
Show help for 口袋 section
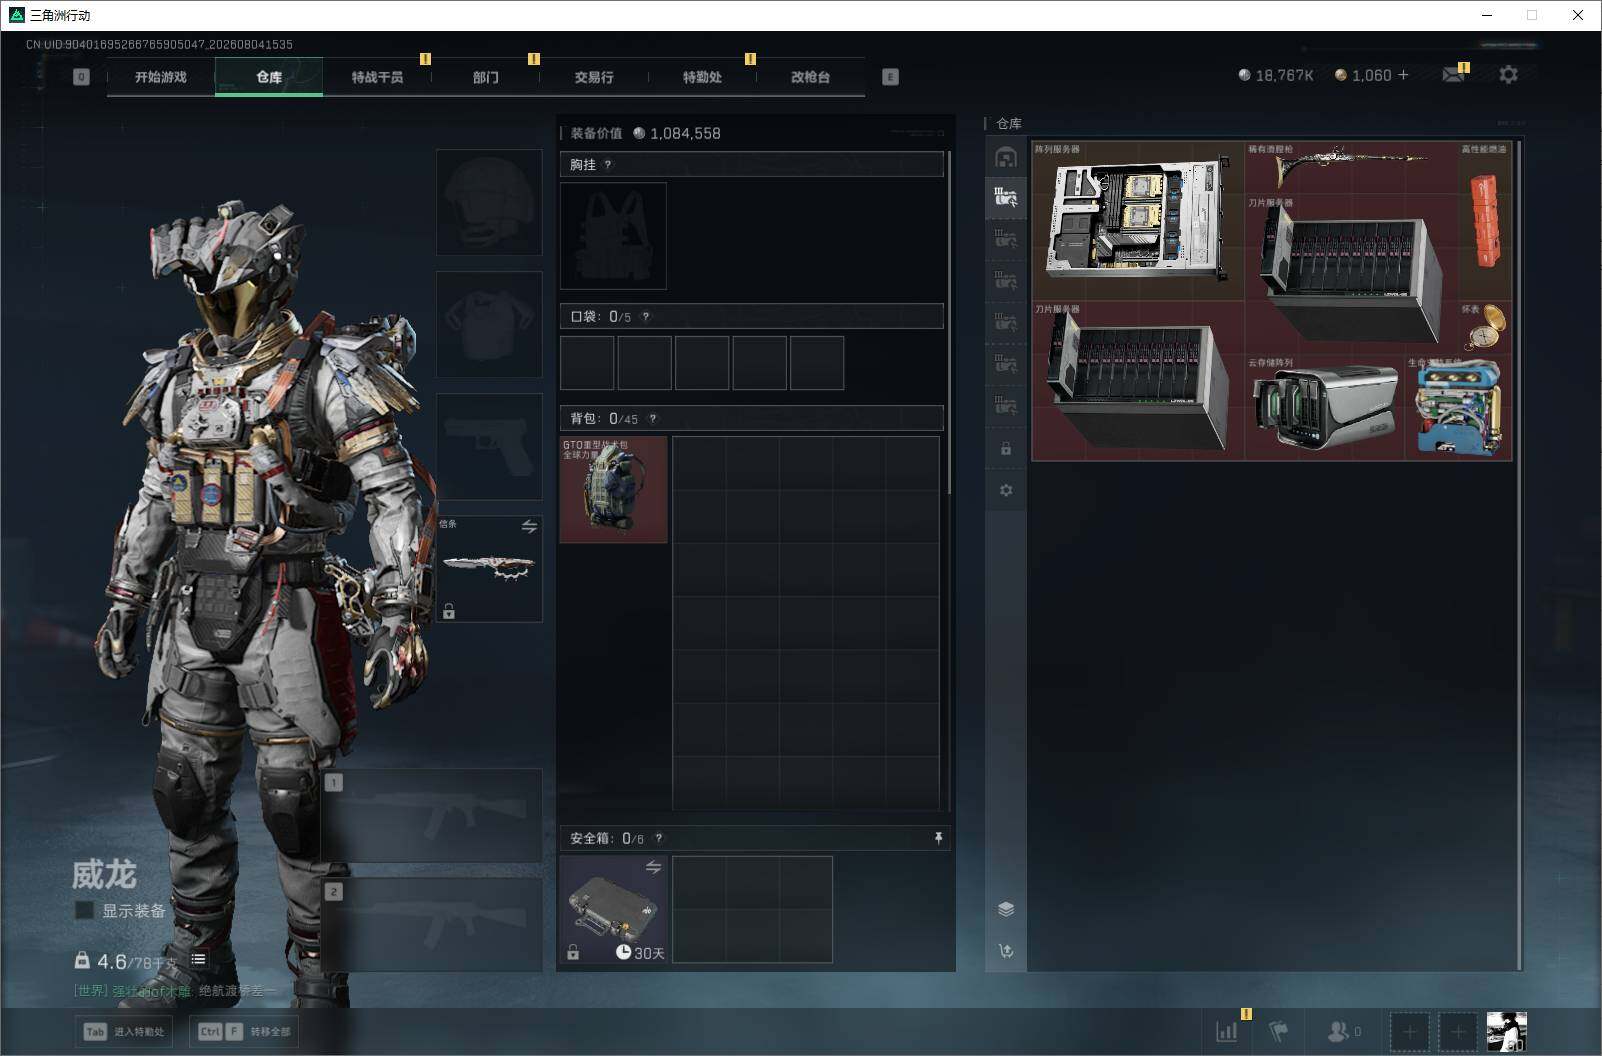pos(646,317)
